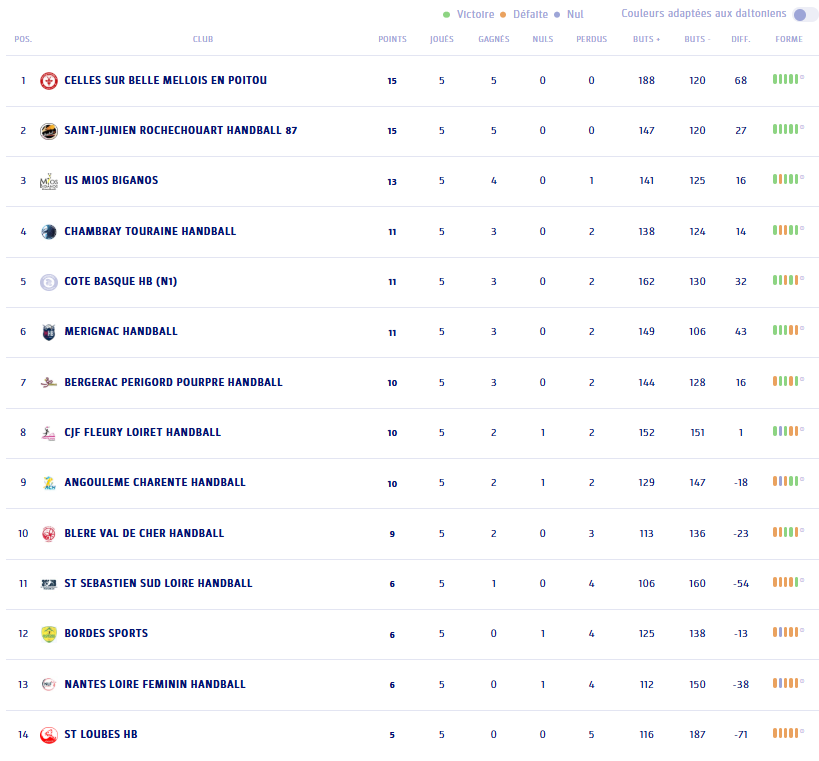Open the Cote Basque HB (N1) team link
819x761 pixels.
(x=120, y=282)
